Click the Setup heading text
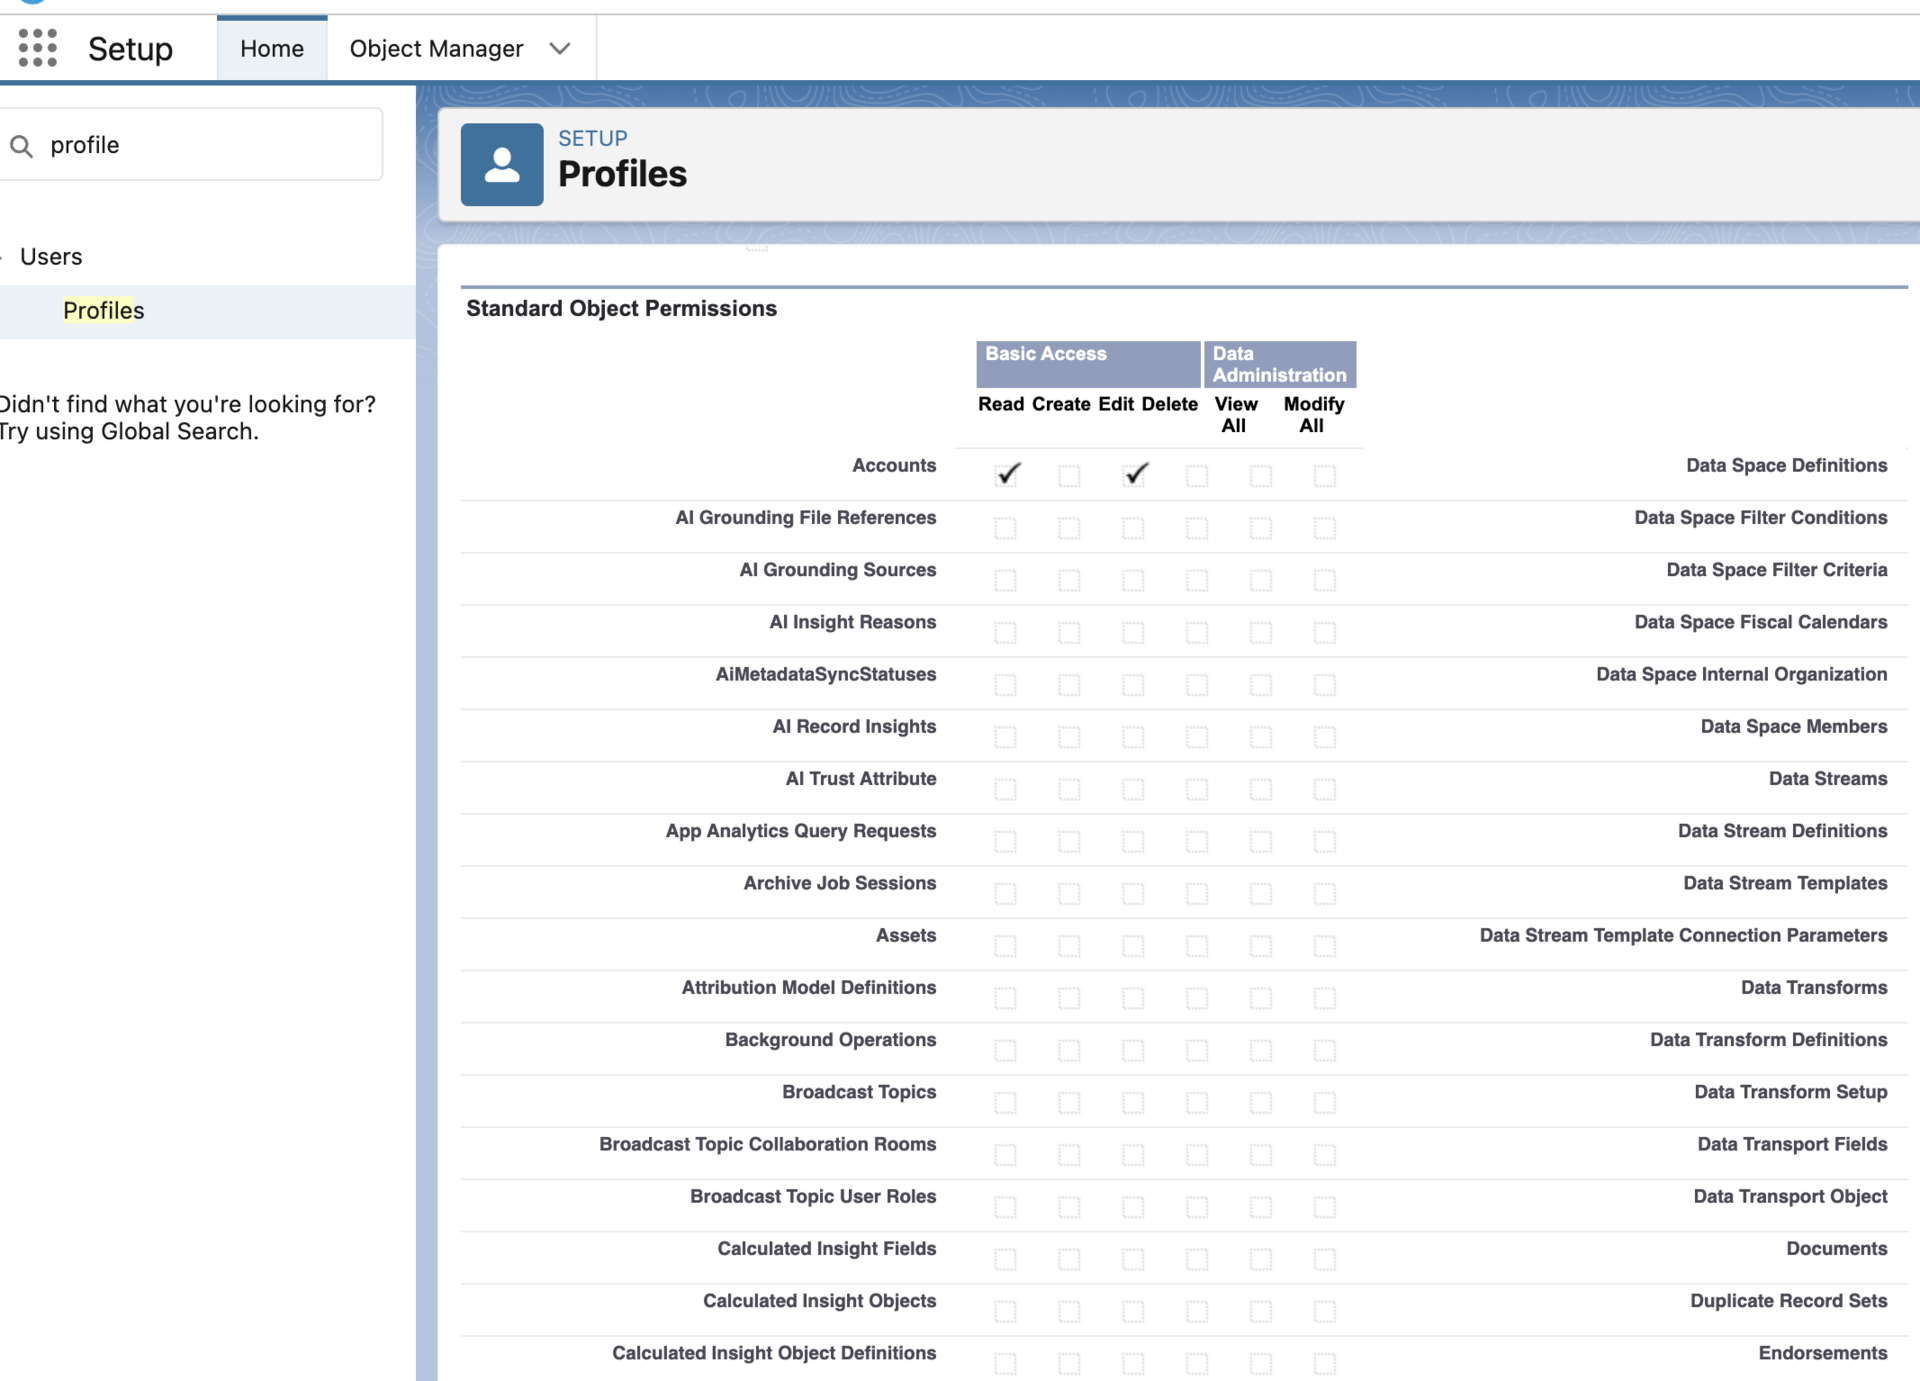1920x1381 pixels. 130,47
